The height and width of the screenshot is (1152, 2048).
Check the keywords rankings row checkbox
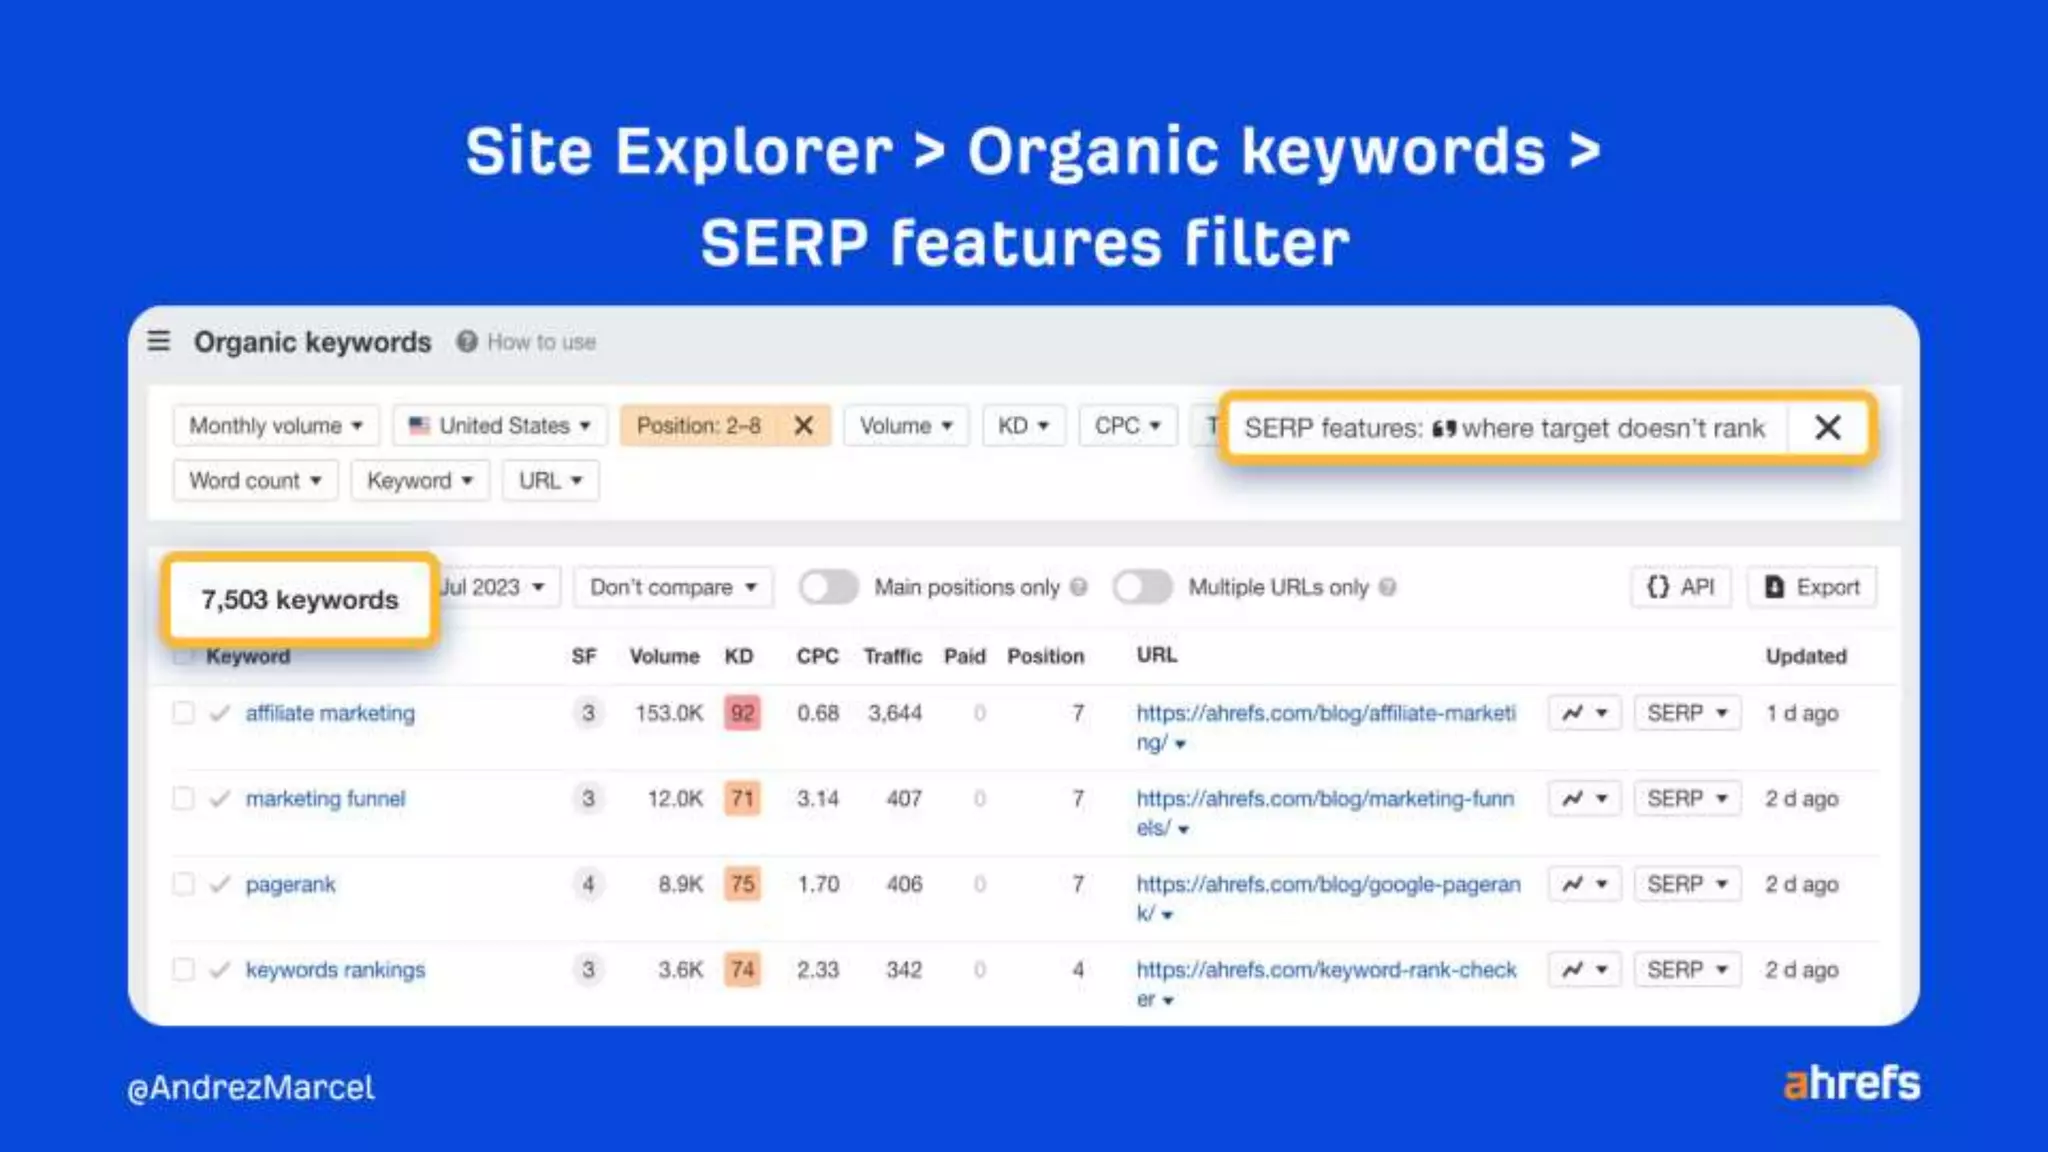(x=183, y=969)
